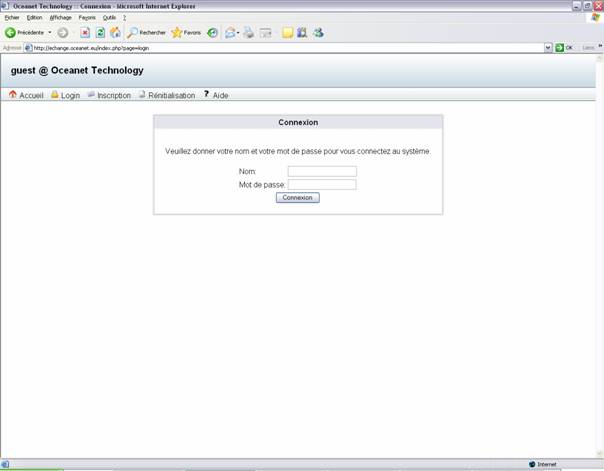Viewport: 604px width, 471px height.
Task: Stop page loading with red X icon
Action: tap(85, 33)
